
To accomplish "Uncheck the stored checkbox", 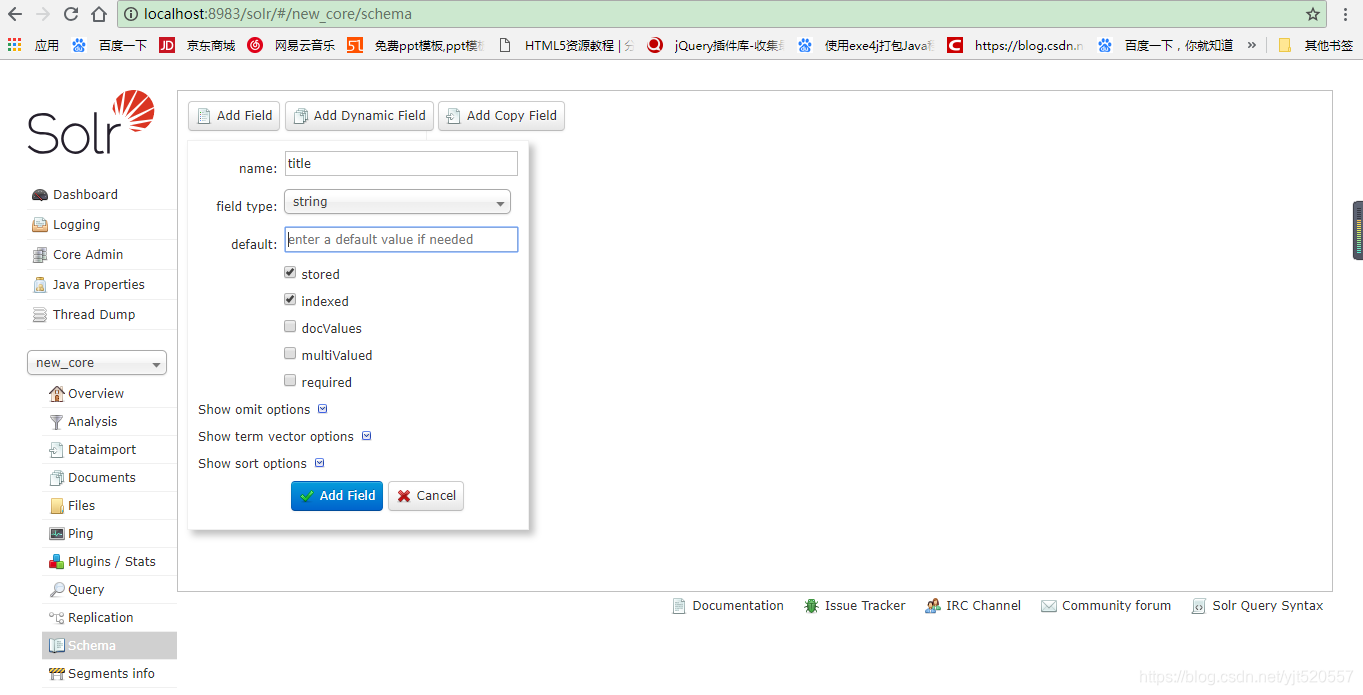I will click(290, 273).
